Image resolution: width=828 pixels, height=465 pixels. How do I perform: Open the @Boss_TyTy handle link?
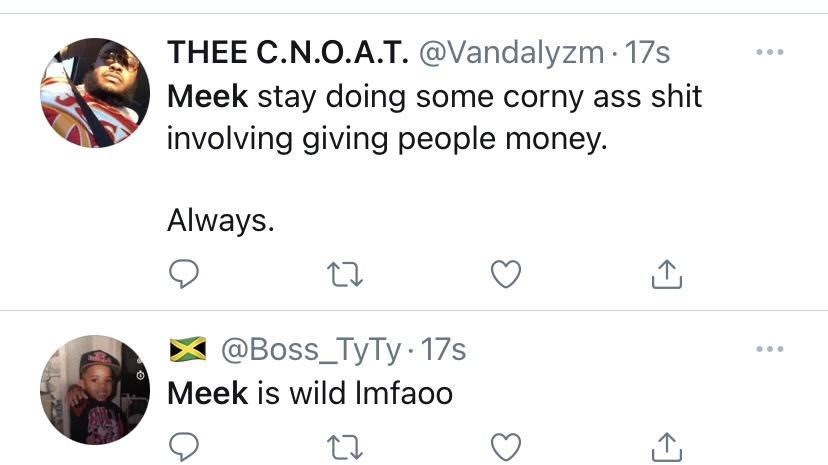coord(311,350)
